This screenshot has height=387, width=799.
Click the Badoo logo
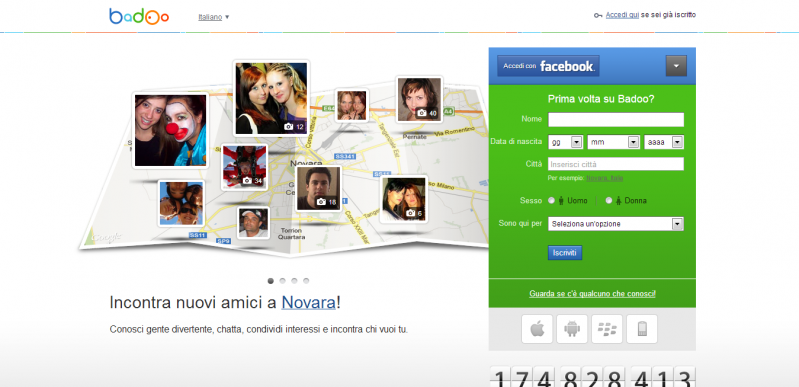coord(139,16)
